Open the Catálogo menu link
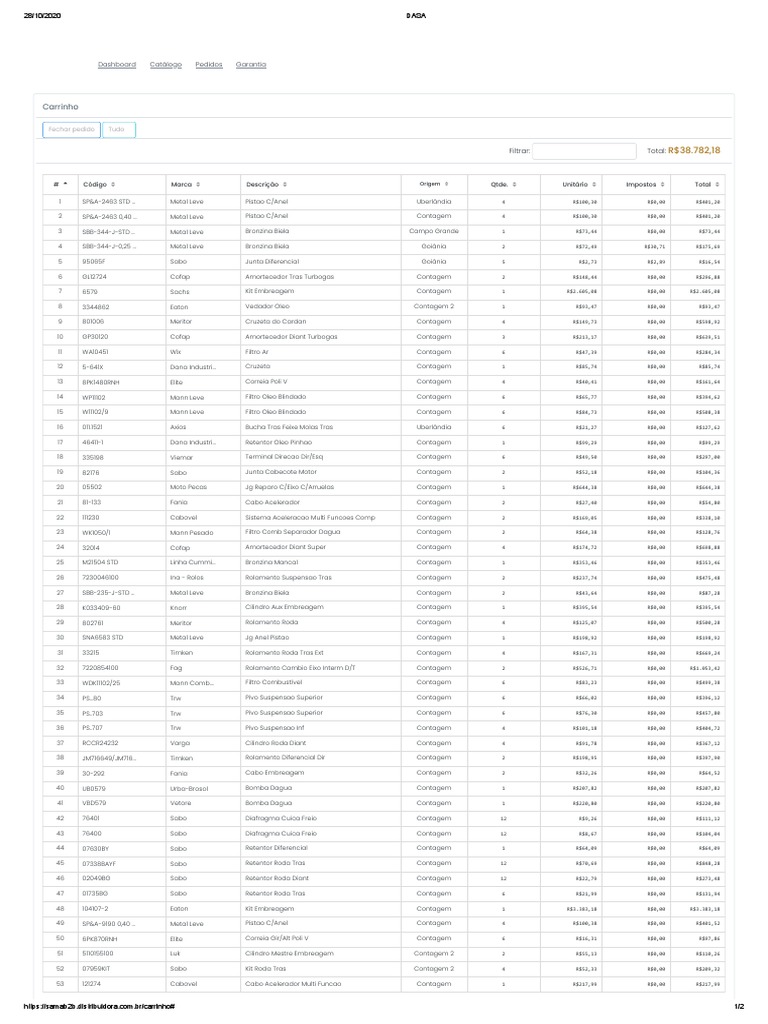768x1024 pixels. pyautogui.click(x=166, y=65)
